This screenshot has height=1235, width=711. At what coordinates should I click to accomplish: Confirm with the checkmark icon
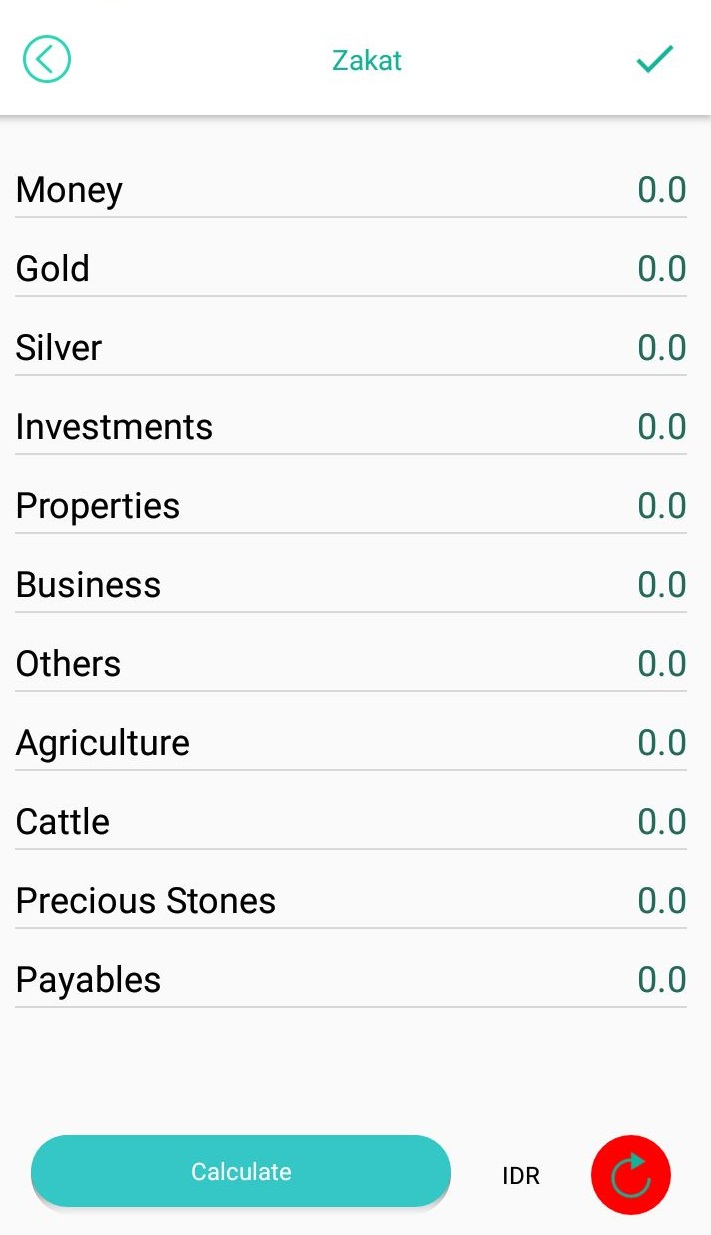coord(655,60)
